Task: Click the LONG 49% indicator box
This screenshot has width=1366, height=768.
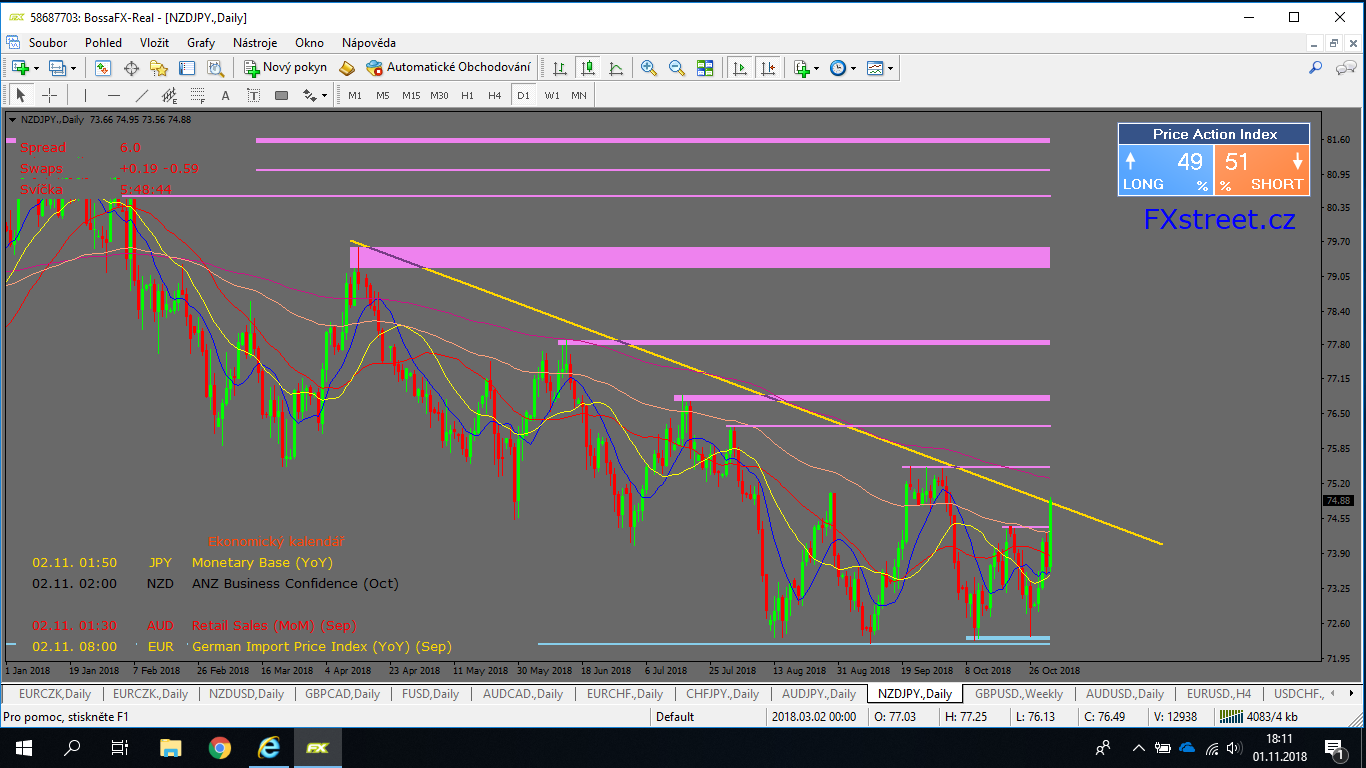Action: coord(1165,171)
